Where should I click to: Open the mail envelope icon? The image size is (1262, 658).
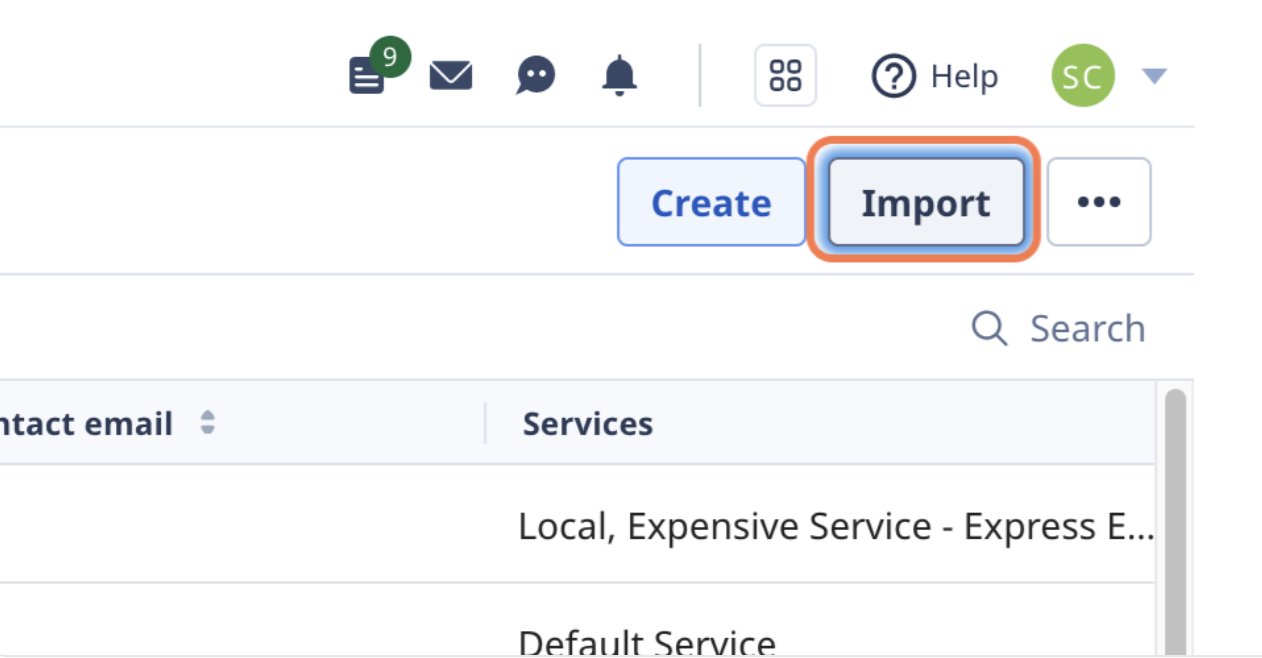point(452,74)
